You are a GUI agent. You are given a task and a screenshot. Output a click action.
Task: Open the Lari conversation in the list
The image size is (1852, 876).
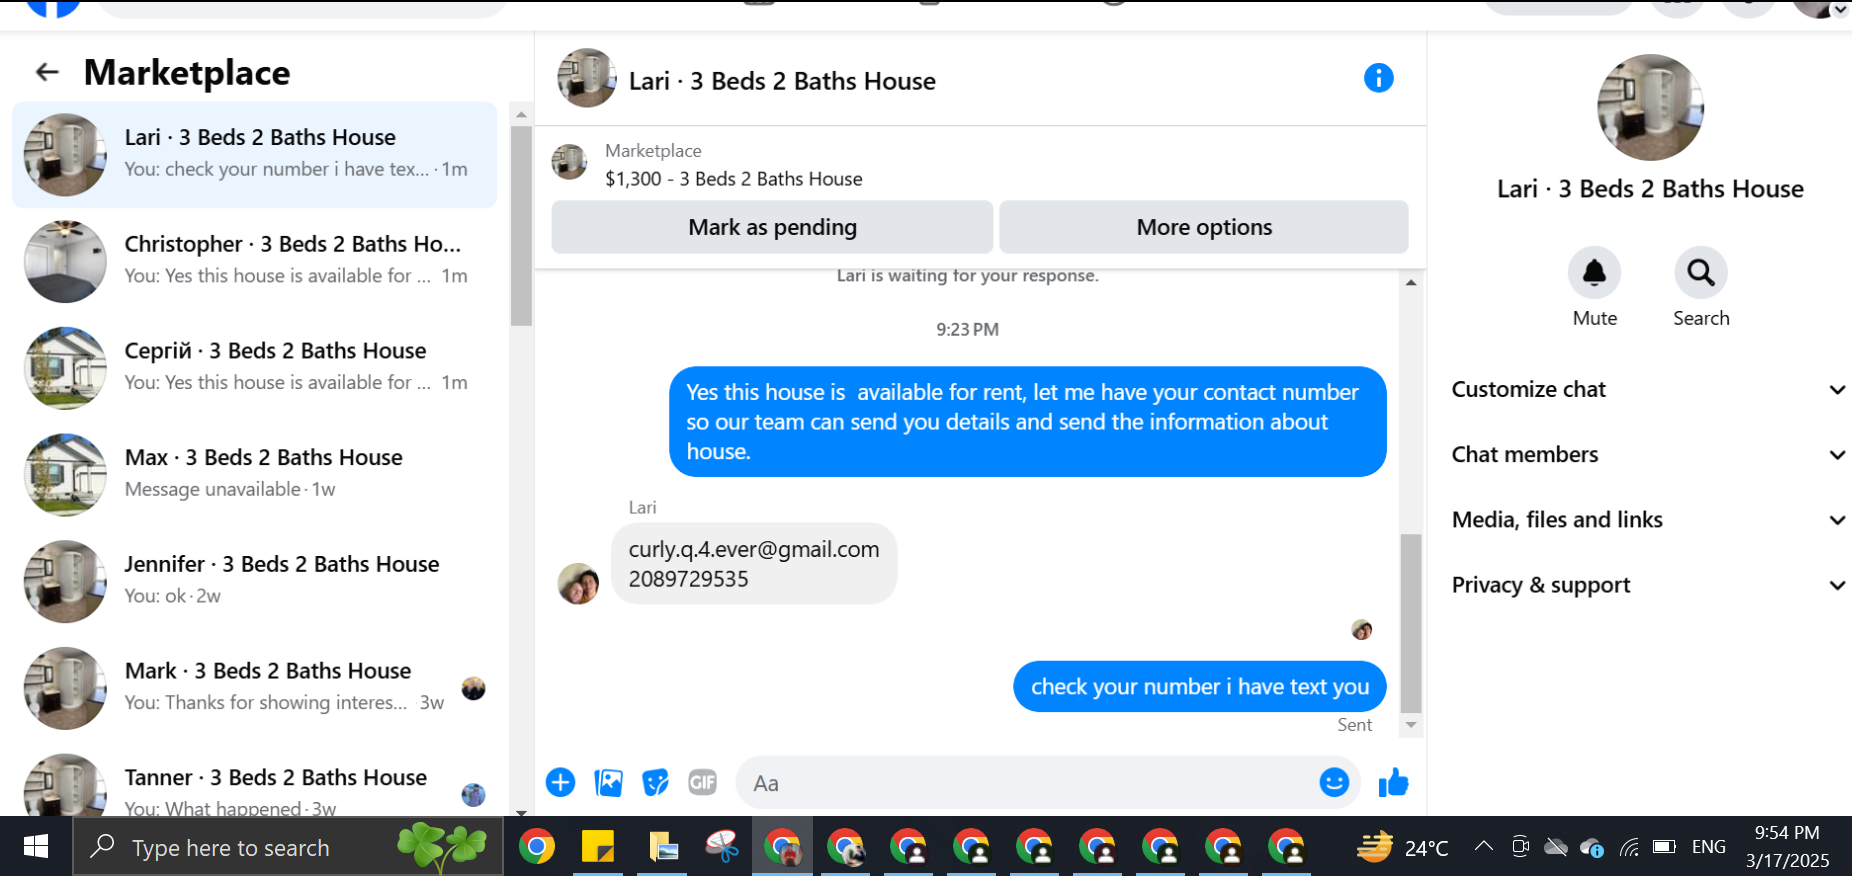[254, 155]
